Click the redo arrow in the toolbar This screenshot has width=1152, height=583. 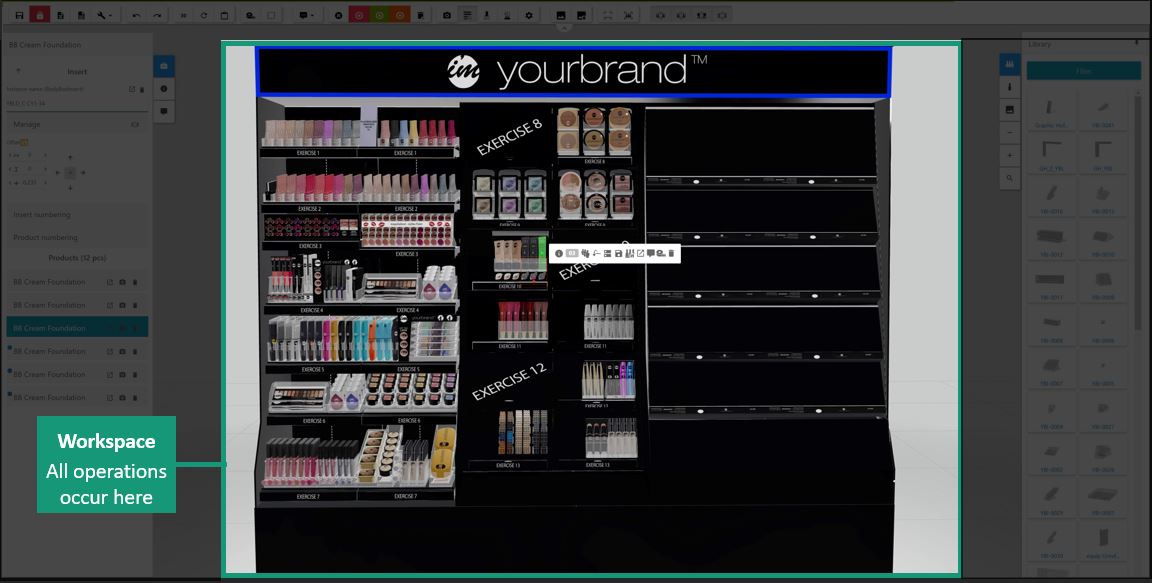158,16
